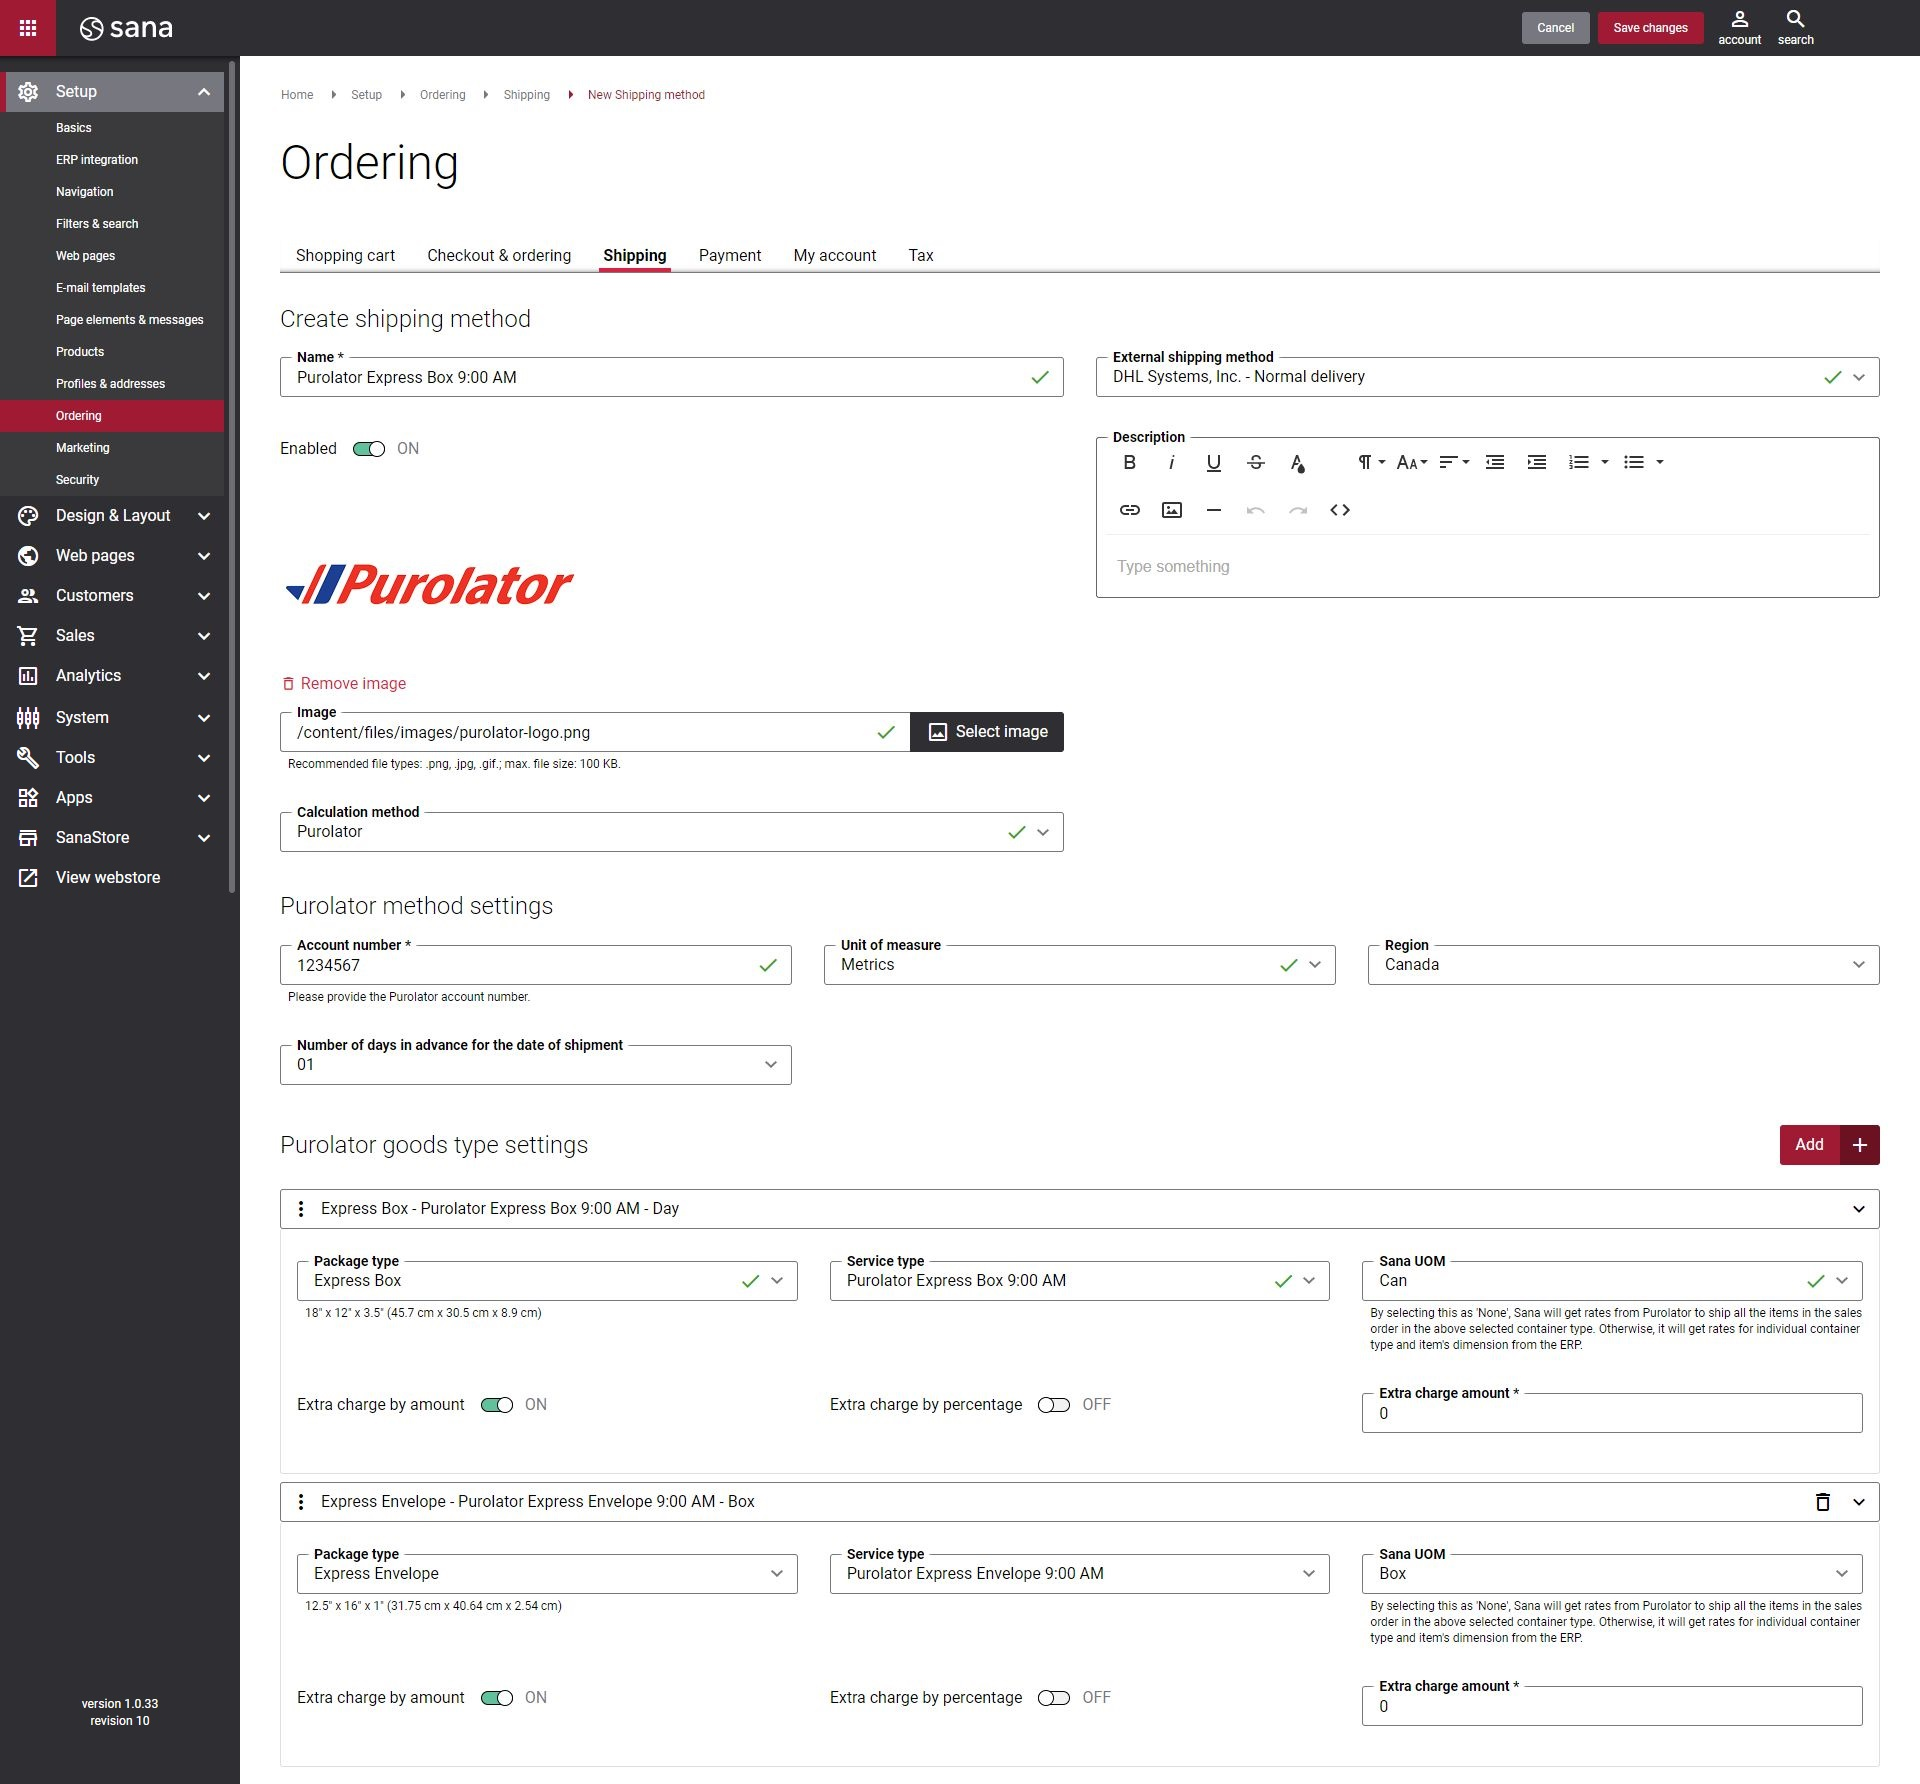Image resolution: width=1920 pixels, height=1784 pixels.
Task: Open Region dropdown showing Canada
Action: coord(1623,965)
